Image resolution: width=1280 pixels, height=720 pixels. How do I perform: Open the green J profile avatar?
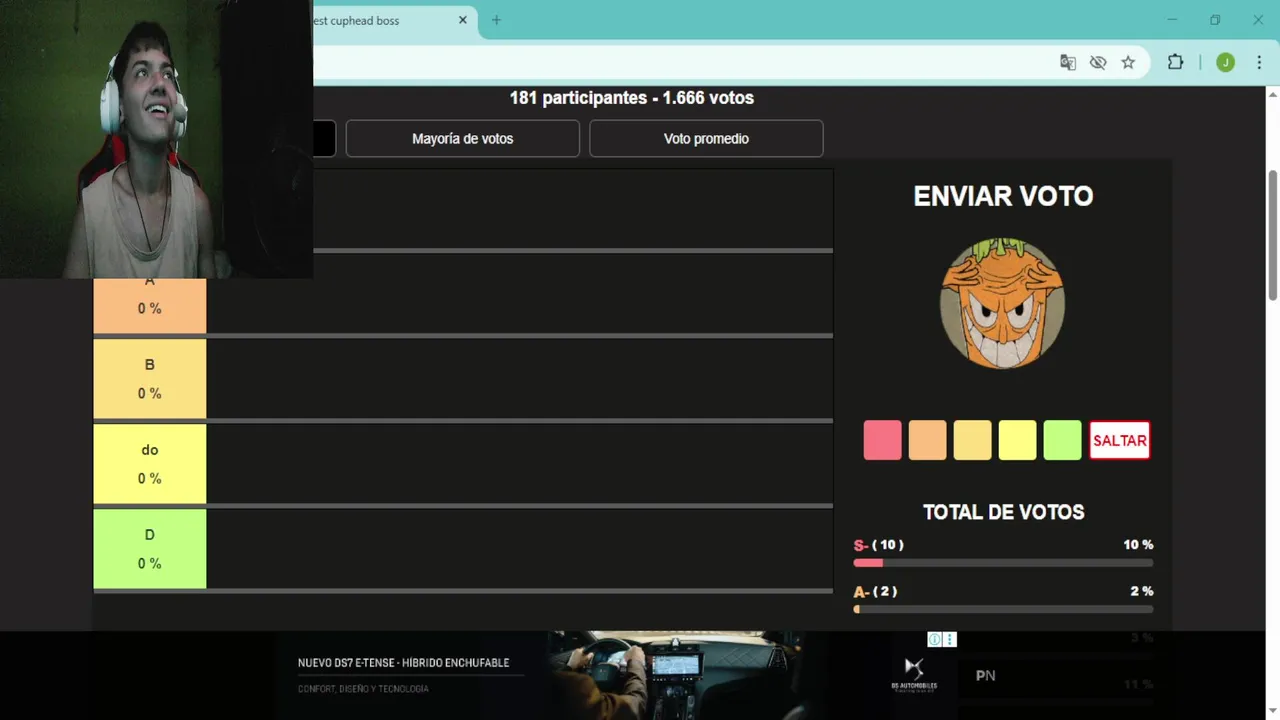(x=1225, y=62)
